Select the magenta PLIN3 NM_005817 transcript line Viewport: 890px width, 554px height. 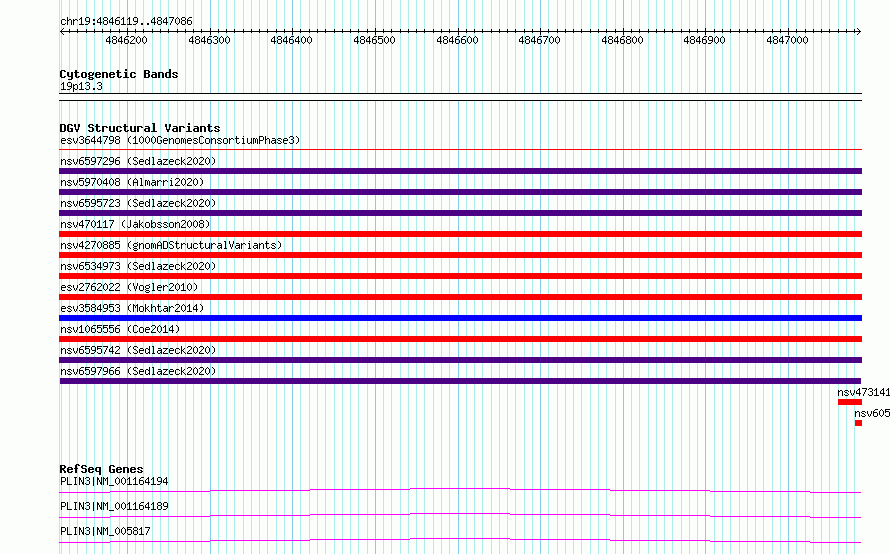coord(460,540)
